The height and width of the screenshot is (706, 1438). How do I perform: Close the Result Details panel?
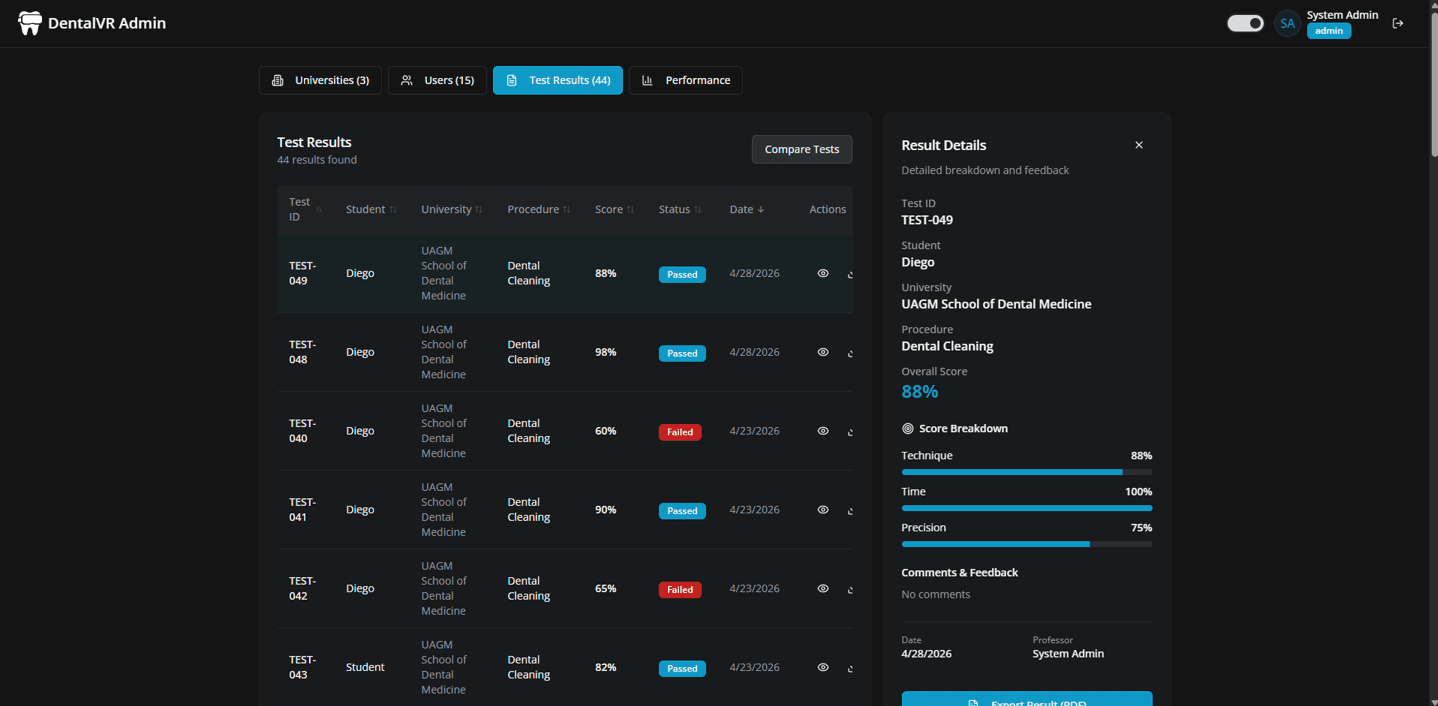[x=1139, y=145]
